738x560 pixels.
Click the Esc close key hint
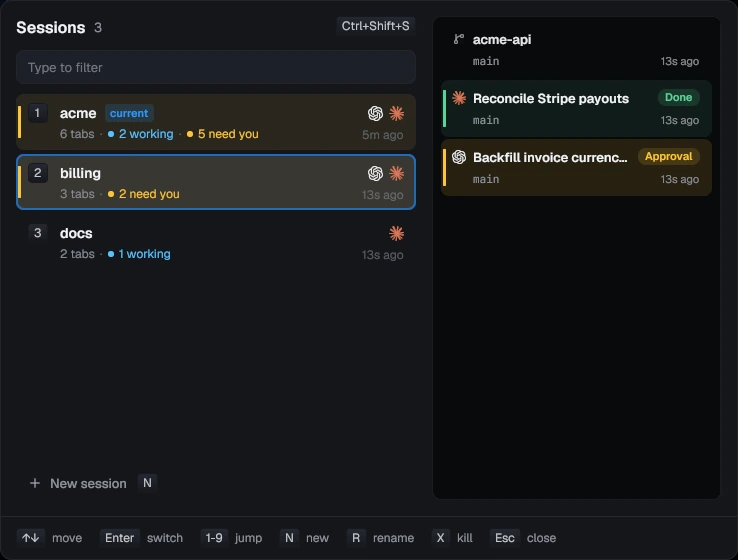505,537
